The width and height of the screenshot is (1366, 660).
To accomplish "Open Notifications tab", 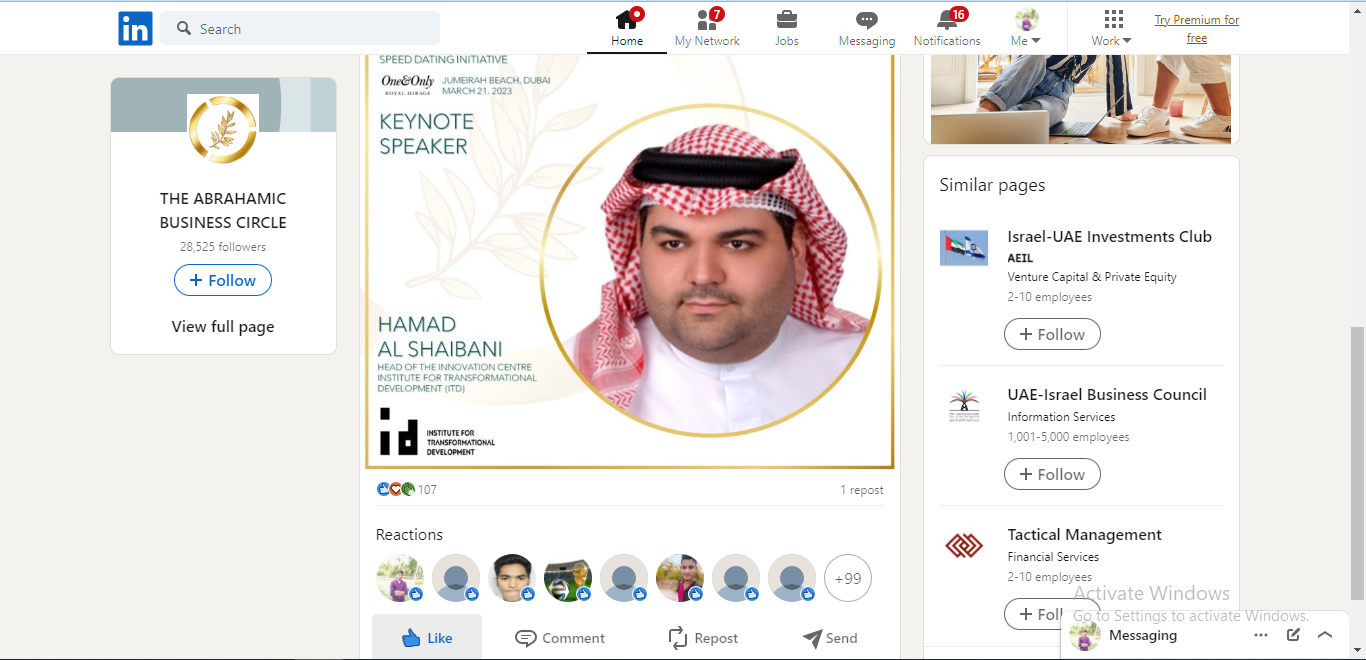I will click(947, 28).
